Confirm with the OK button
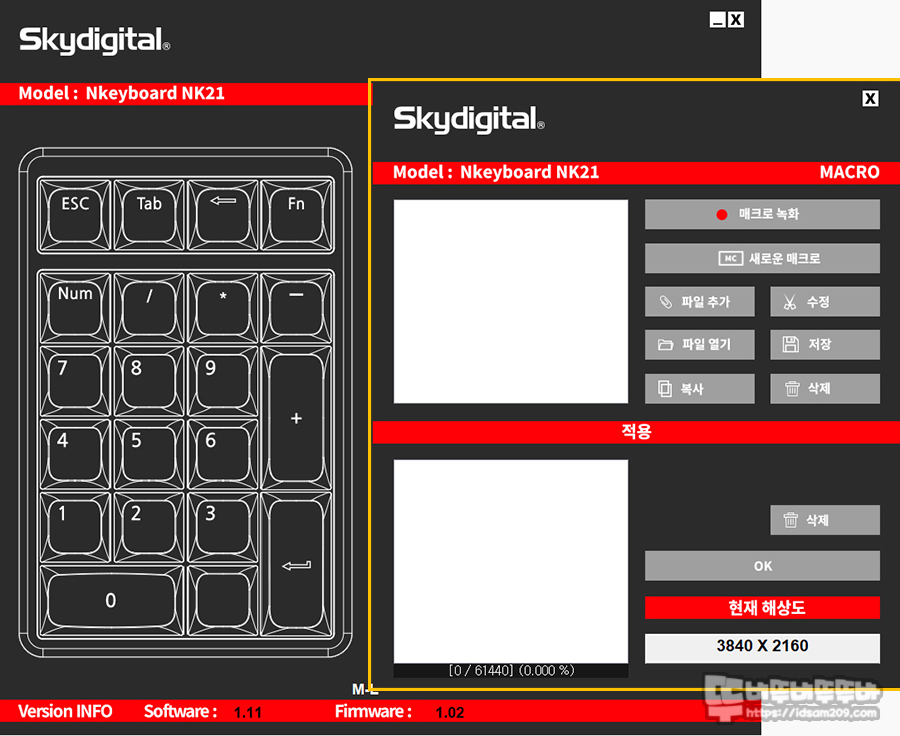The height and width of the screenshot is (736, 900). [x=762, y=566]
